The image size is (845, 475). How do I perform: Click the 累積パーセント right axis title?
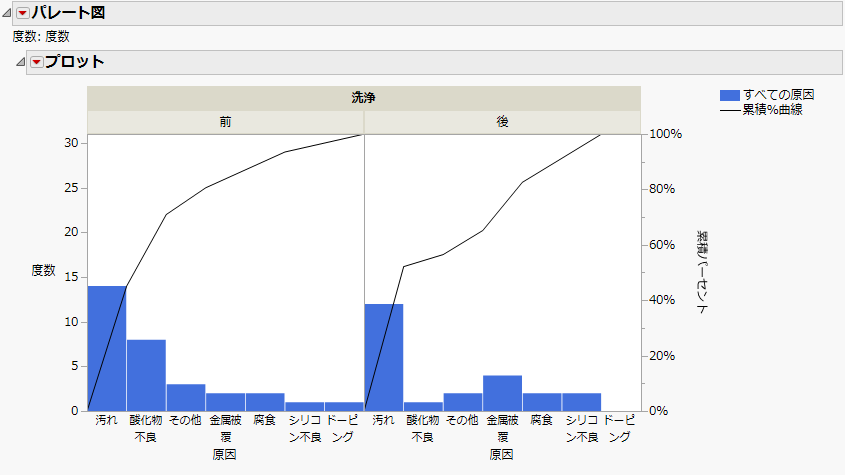point(702,272)
